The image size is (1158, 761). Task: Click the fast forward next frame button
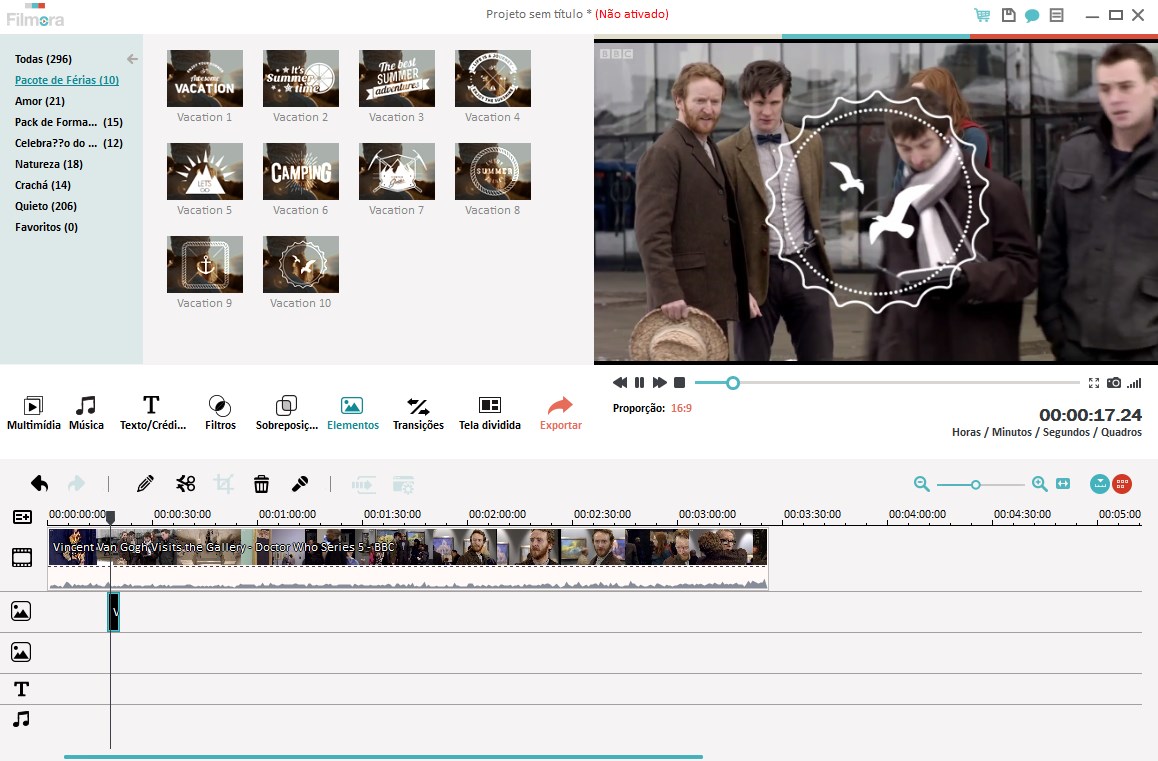[x=659, y=383]
